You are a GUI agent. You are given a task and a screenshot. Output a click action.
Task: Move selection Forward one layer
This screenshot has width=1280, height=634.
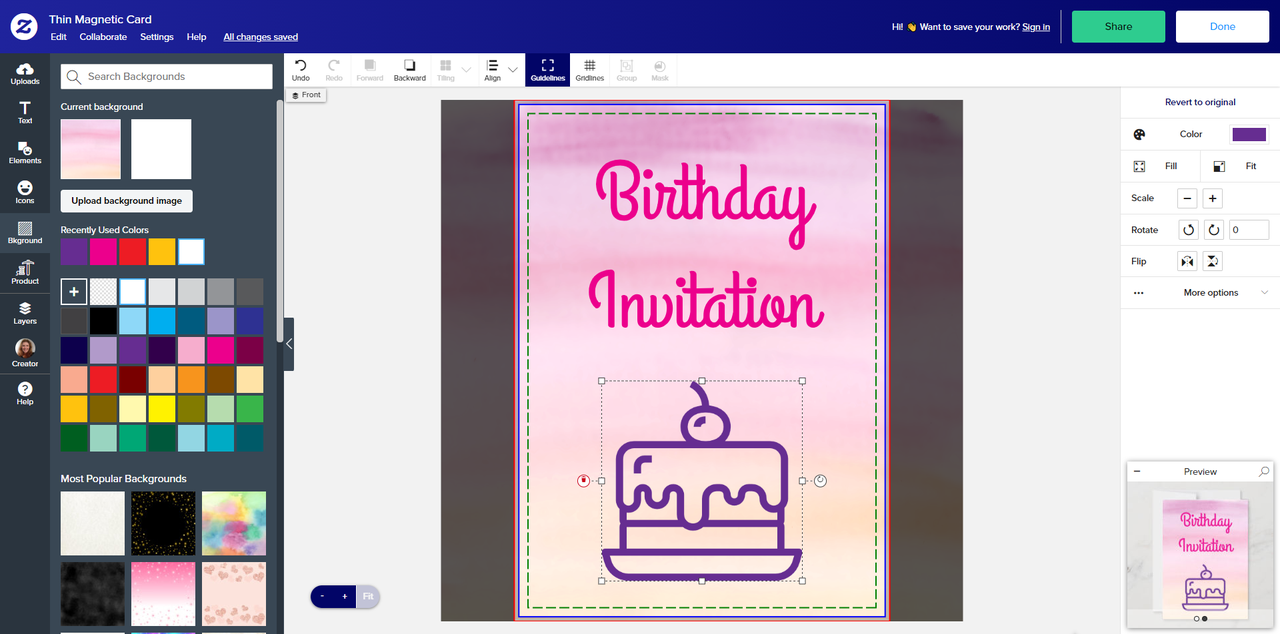[370, 70]
